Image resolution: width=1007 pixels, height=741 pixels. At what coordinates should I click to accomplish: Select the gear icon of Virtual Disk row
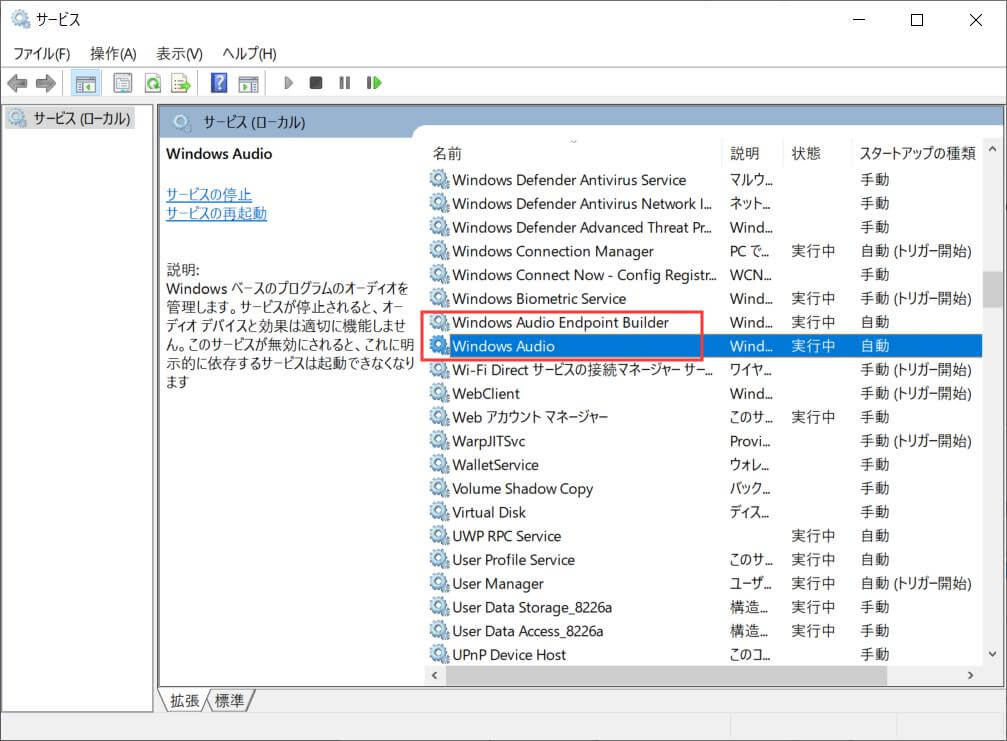coord(439,512)
